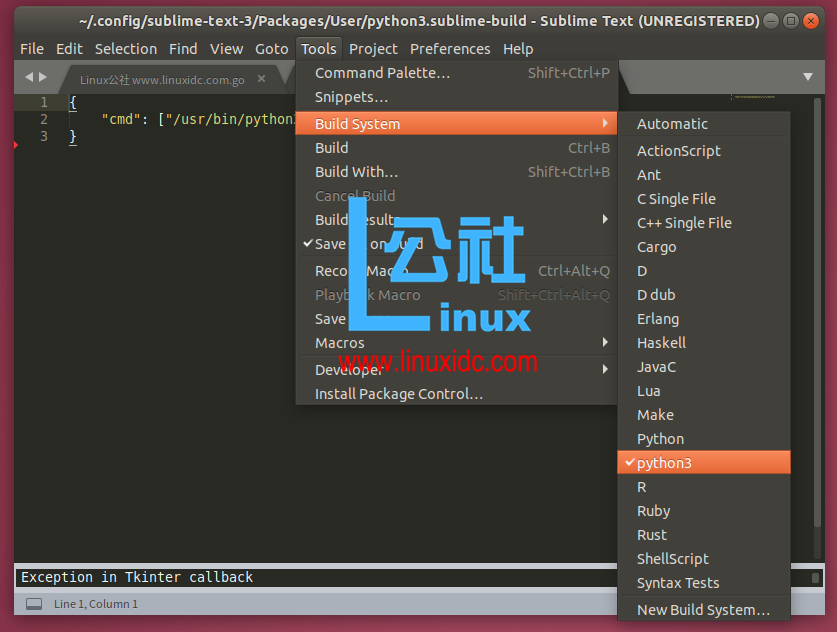Select C++ Single File build system
The width and height of the screenshot is (837, 632).
[x=704, y=223]
